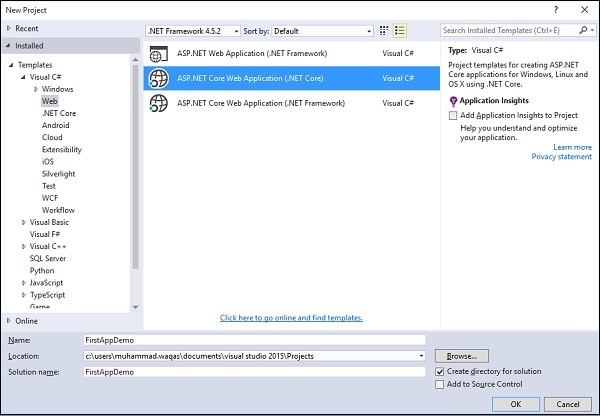Select the Visual F# category
The width and height of the screenshot is (600, 416).
coord(45,234)
